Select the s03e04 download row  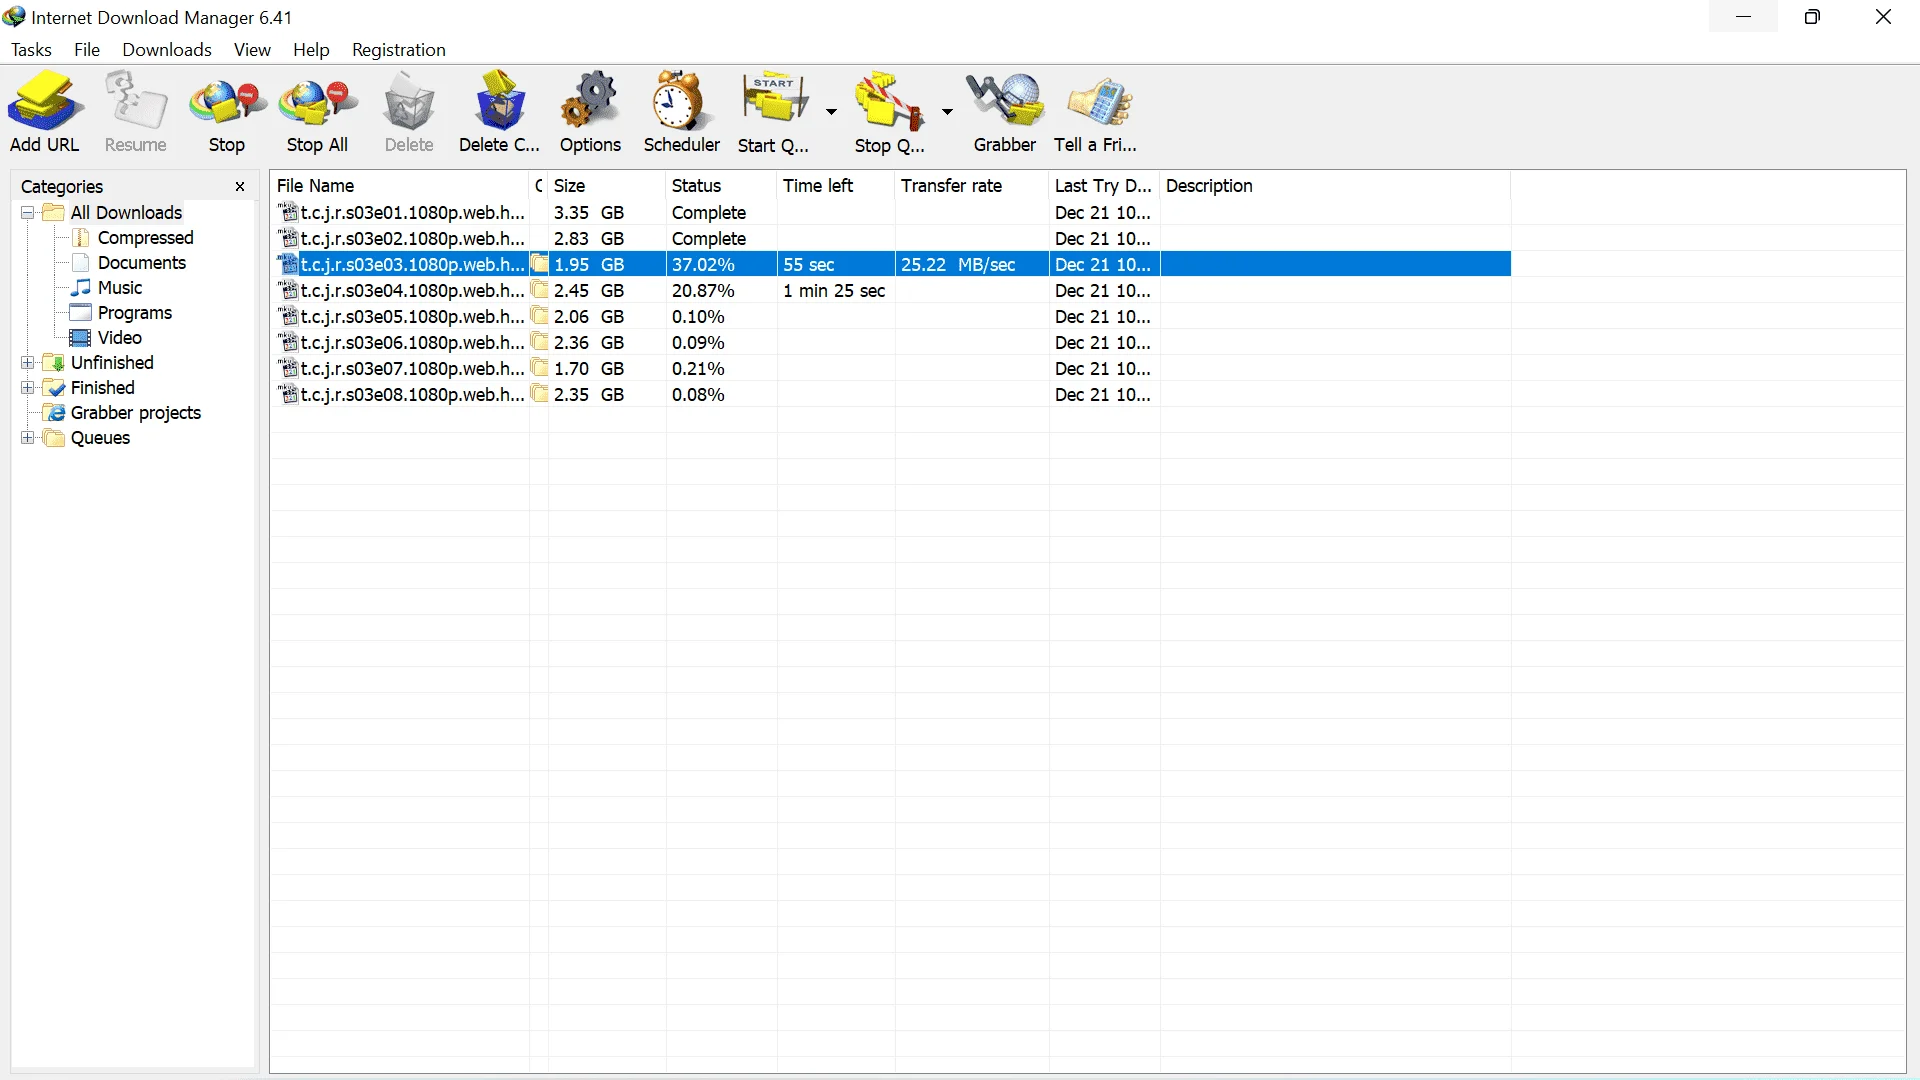click(890, 291)
